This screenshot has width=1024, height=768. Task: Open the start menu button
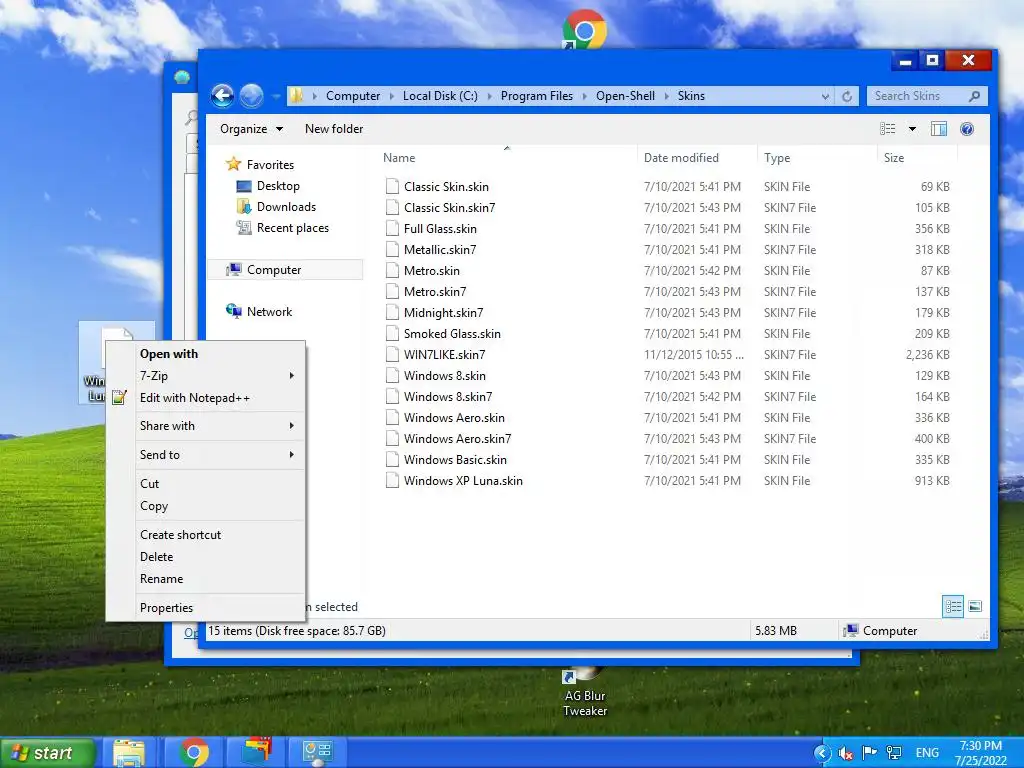pos(47,753)
